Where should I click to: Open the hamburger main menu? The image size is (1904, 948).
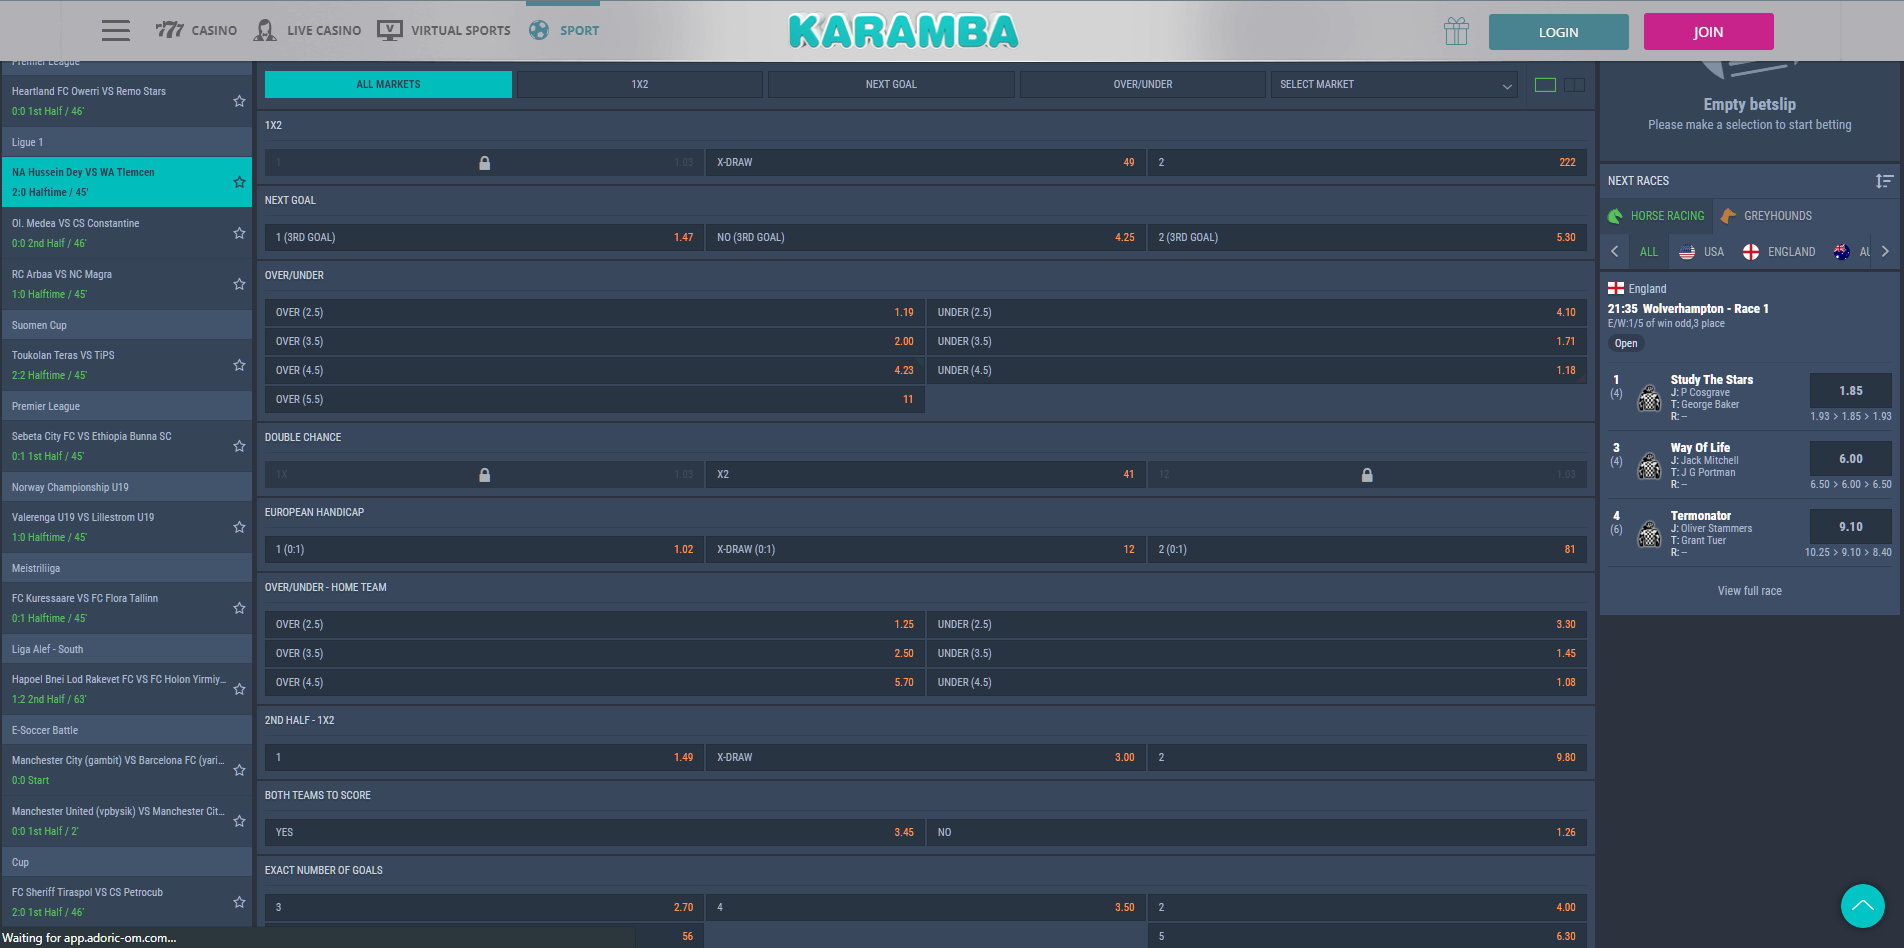(x=116, y=30)
